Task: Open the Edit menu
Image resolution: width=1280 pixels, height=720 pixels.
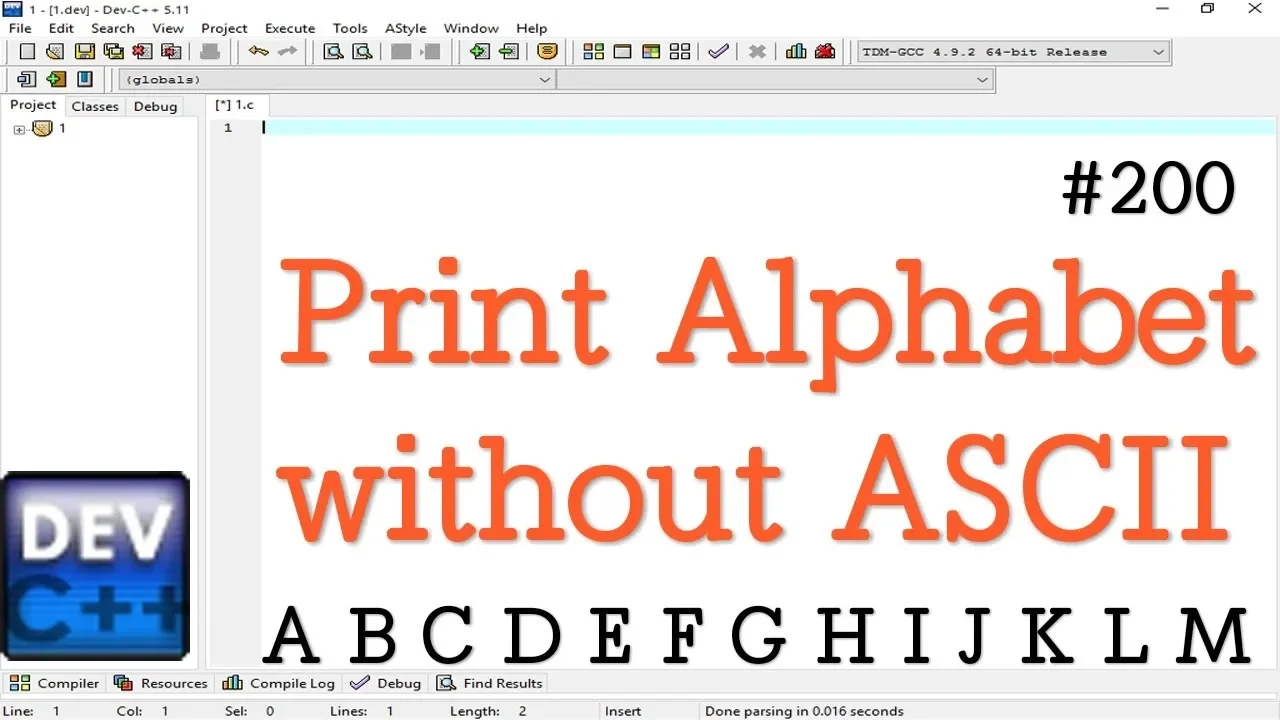Action: click(x=61, y=28)
